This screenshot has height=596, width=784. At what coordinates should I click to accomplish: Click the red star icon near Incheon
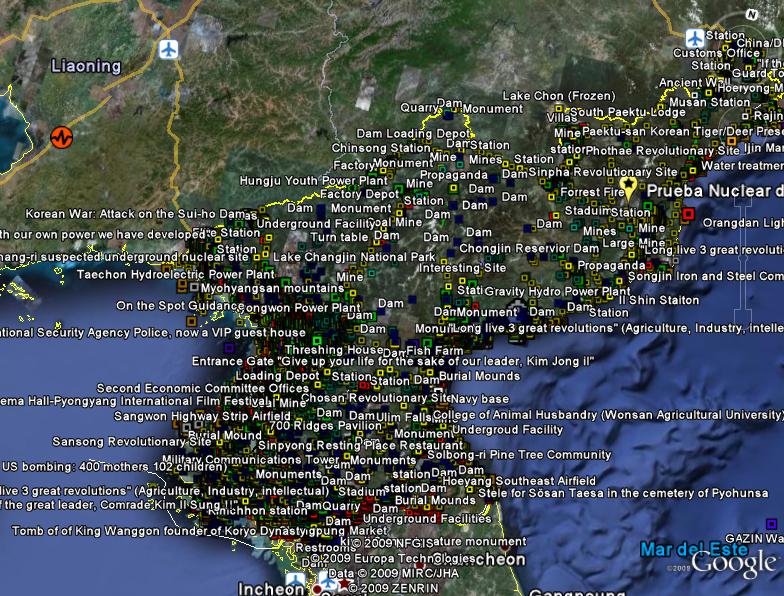pos(346,583)
